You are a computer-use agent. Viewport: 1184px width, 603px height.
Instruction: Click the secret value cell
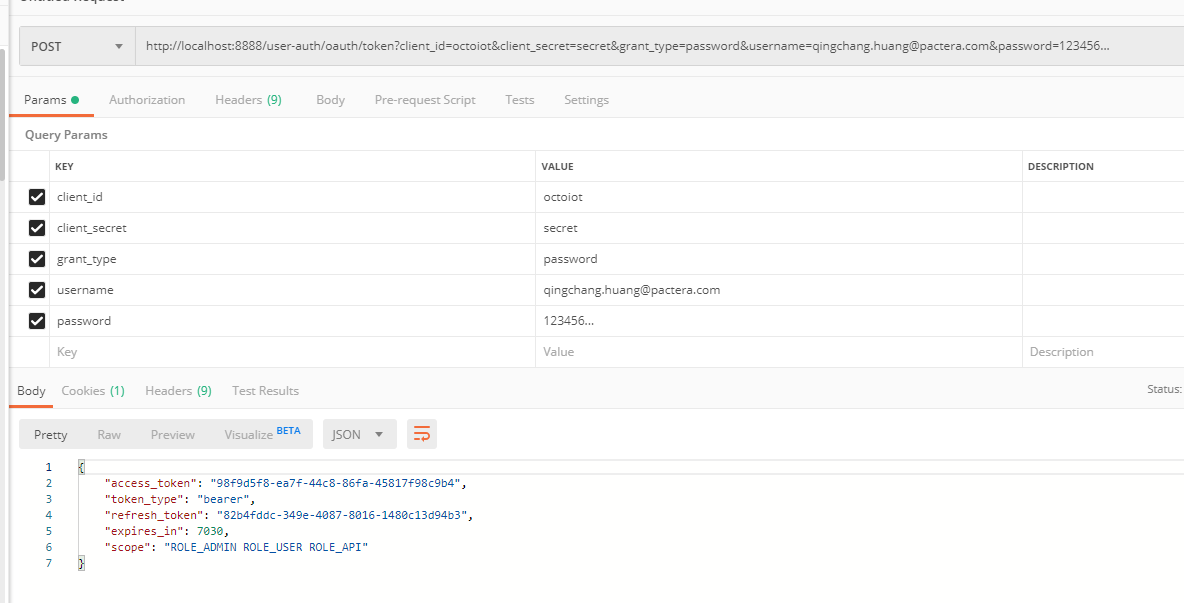coord(779,228)
